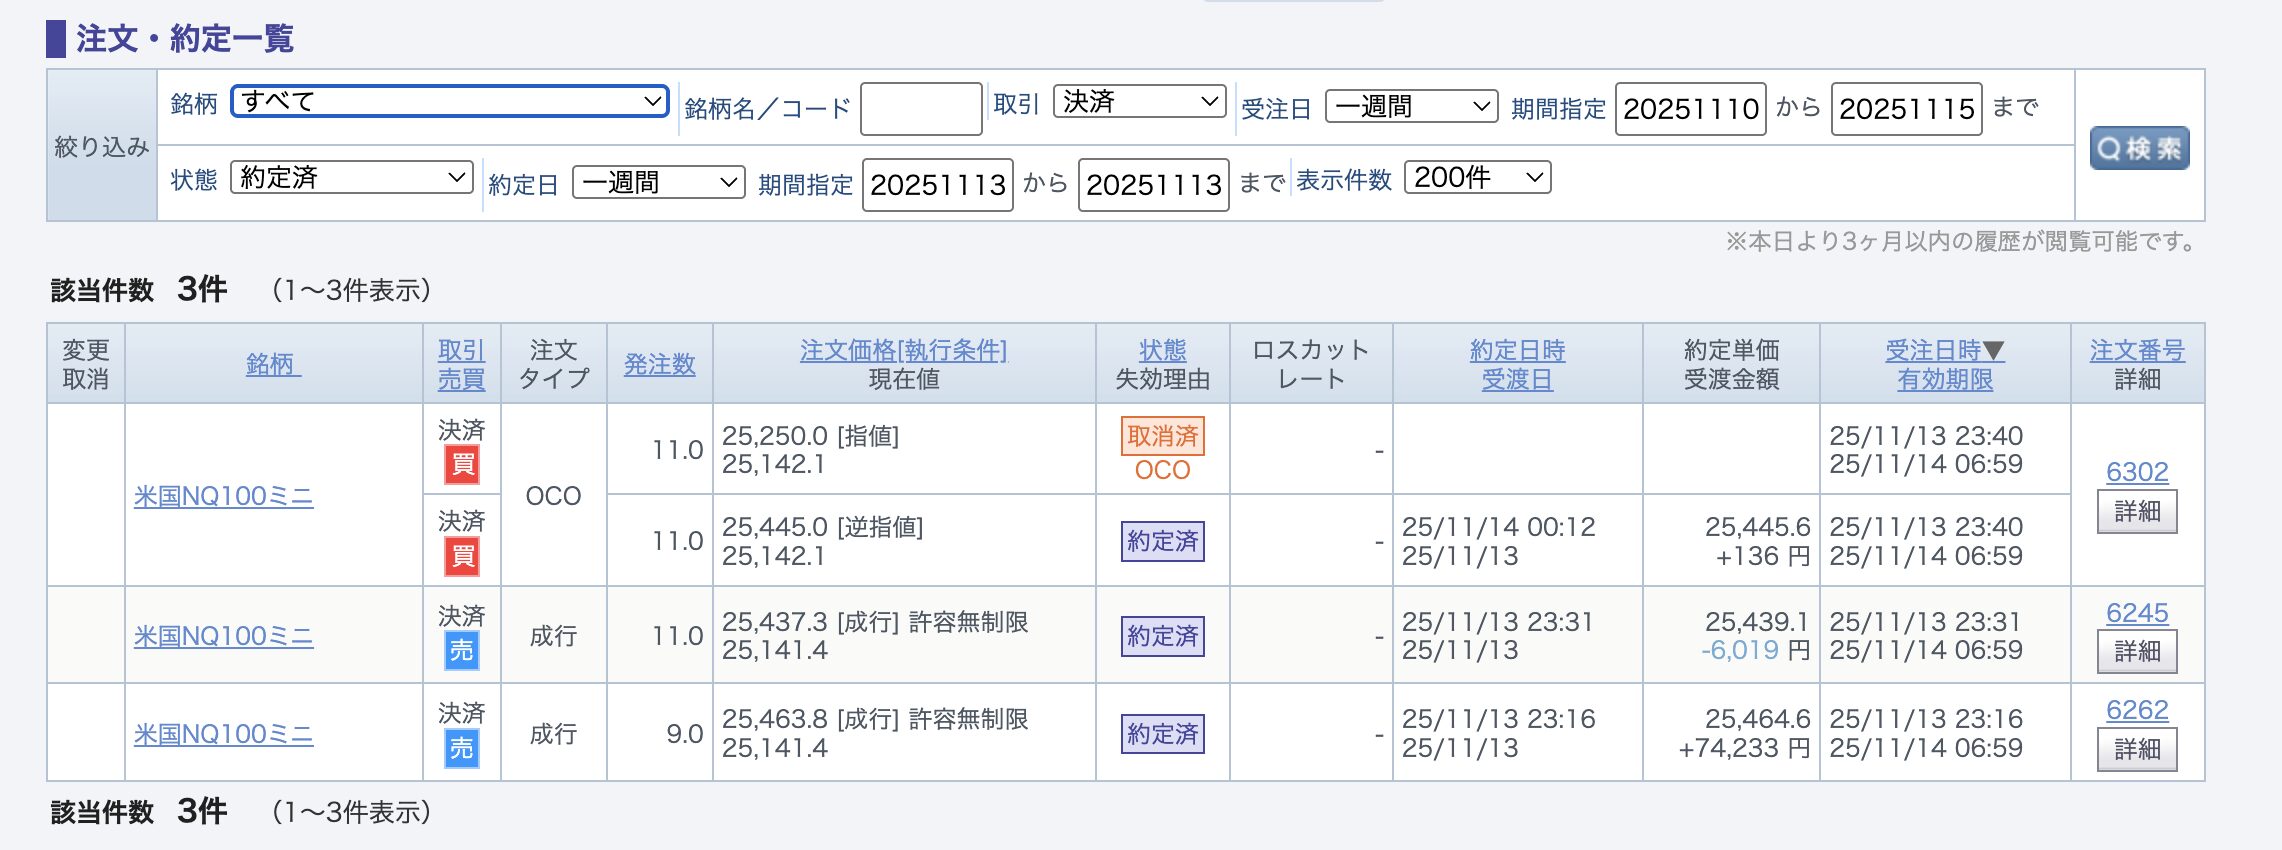Viewport: 2282px width, 850px height.
Task: Click the 受注日 start date field 20251110
Action: tap(1690, 108)
